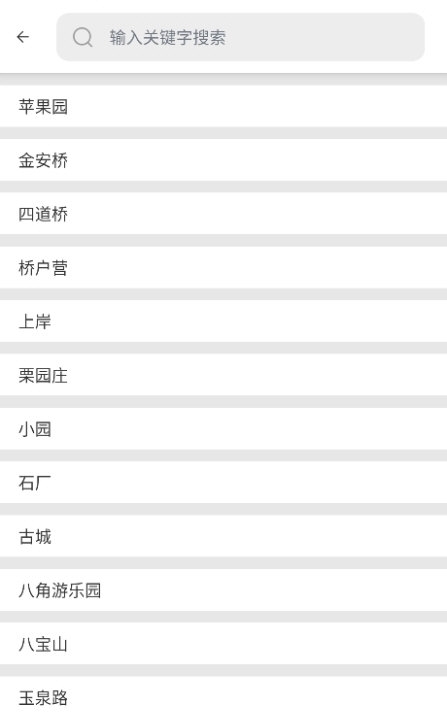Select the 苹果园 station

224,106
